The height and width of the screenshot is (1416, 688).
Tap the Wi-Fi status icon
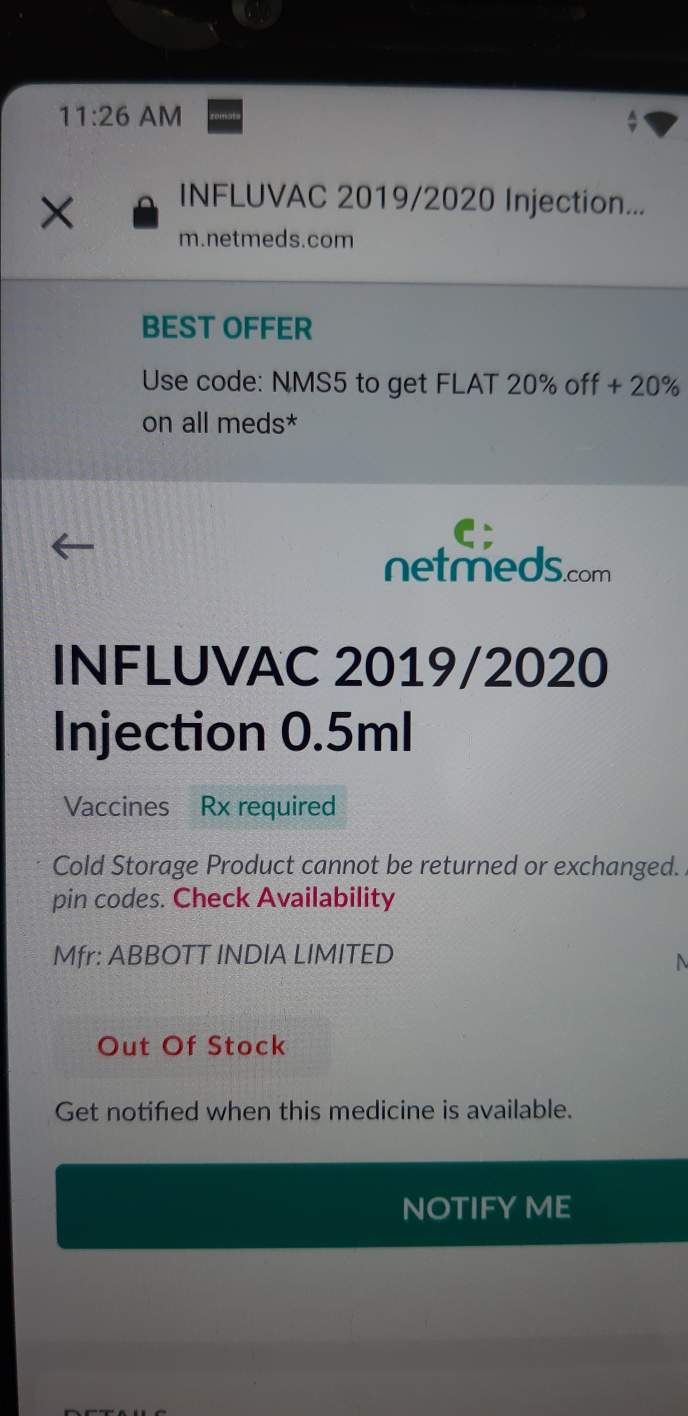tap(661, 123)
